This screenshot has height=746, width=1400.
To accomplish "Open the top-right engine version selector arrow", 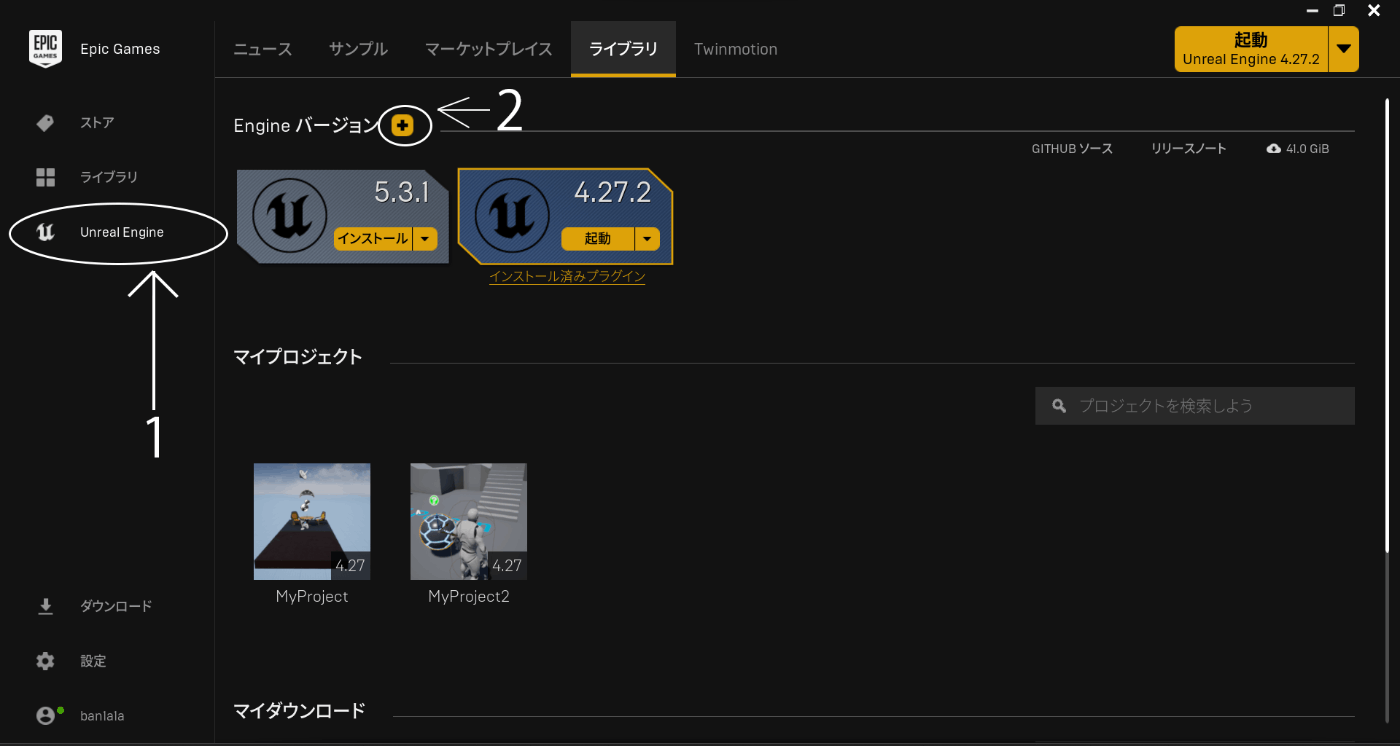I will [1344, 49].
